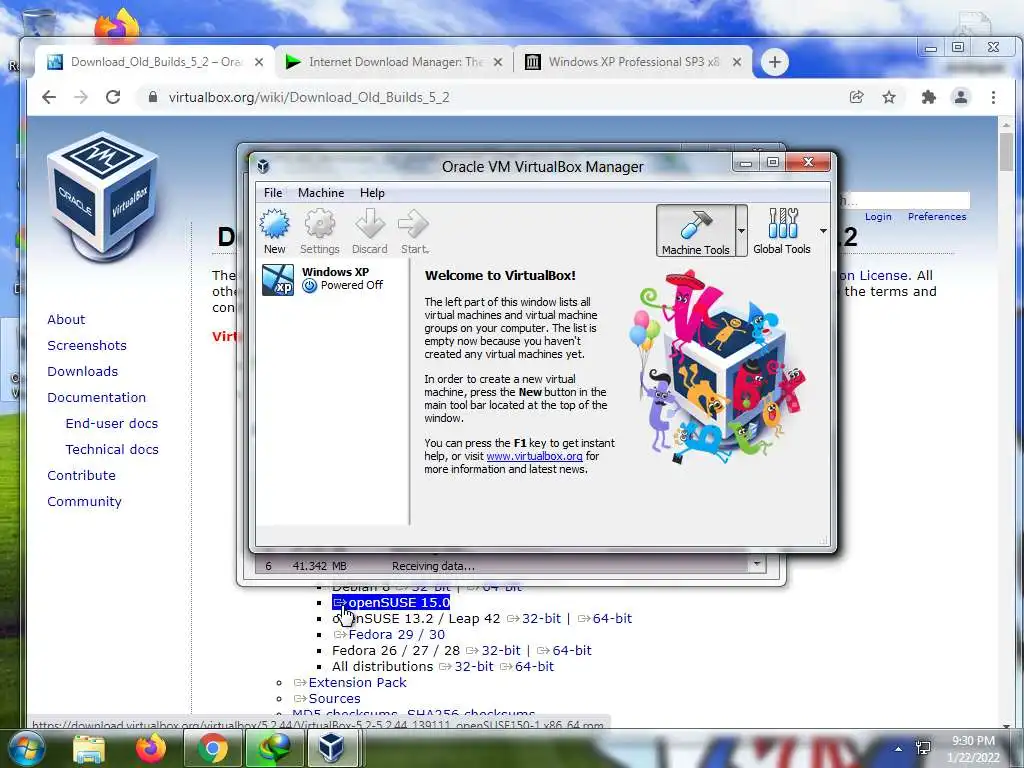Image resolution: width=1024 pixels, height=768 pixels.
Task: Open the Machine menu in VirtualBox
Action: point(321,193)
